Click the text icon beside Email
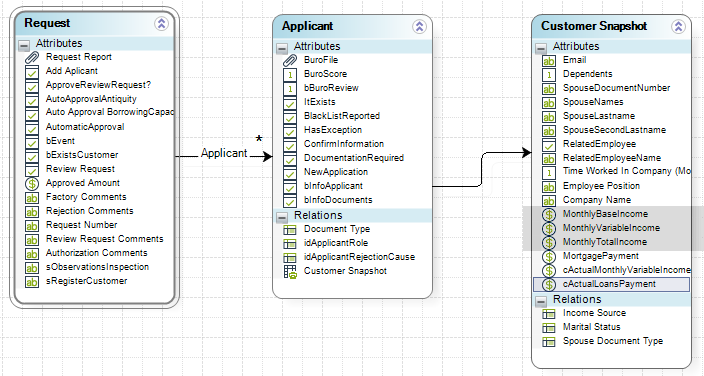The width and height of the screenshot is (704, 376). (549, 61)
